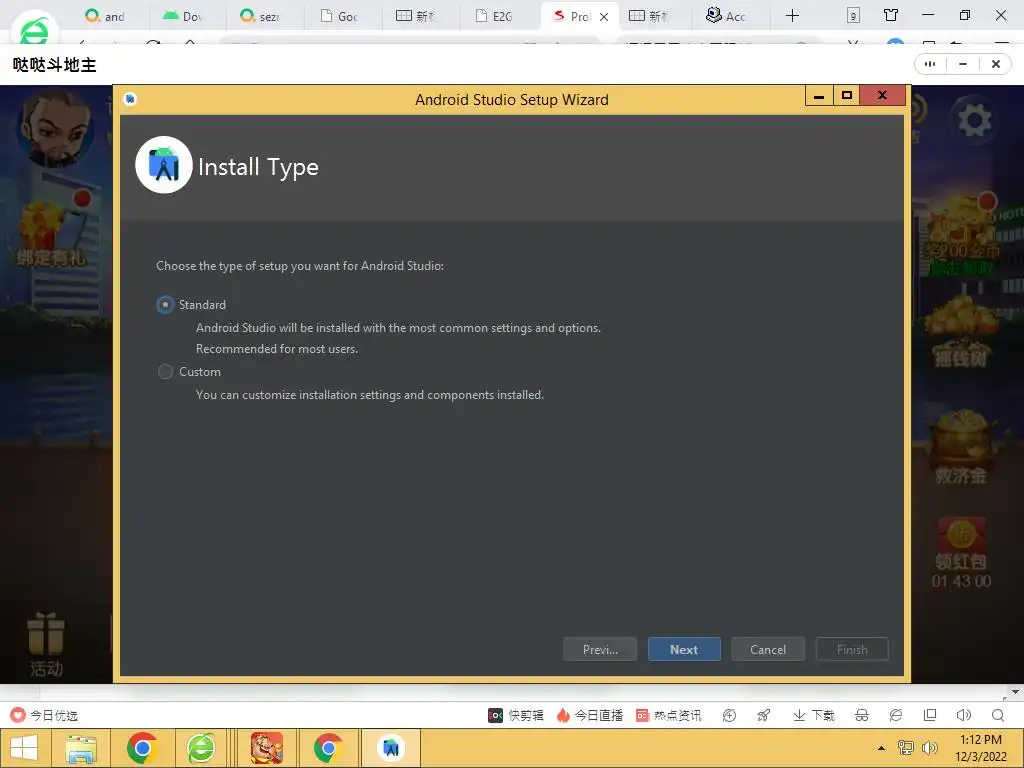Open a new browser tab with plus

tap(792, 16)
